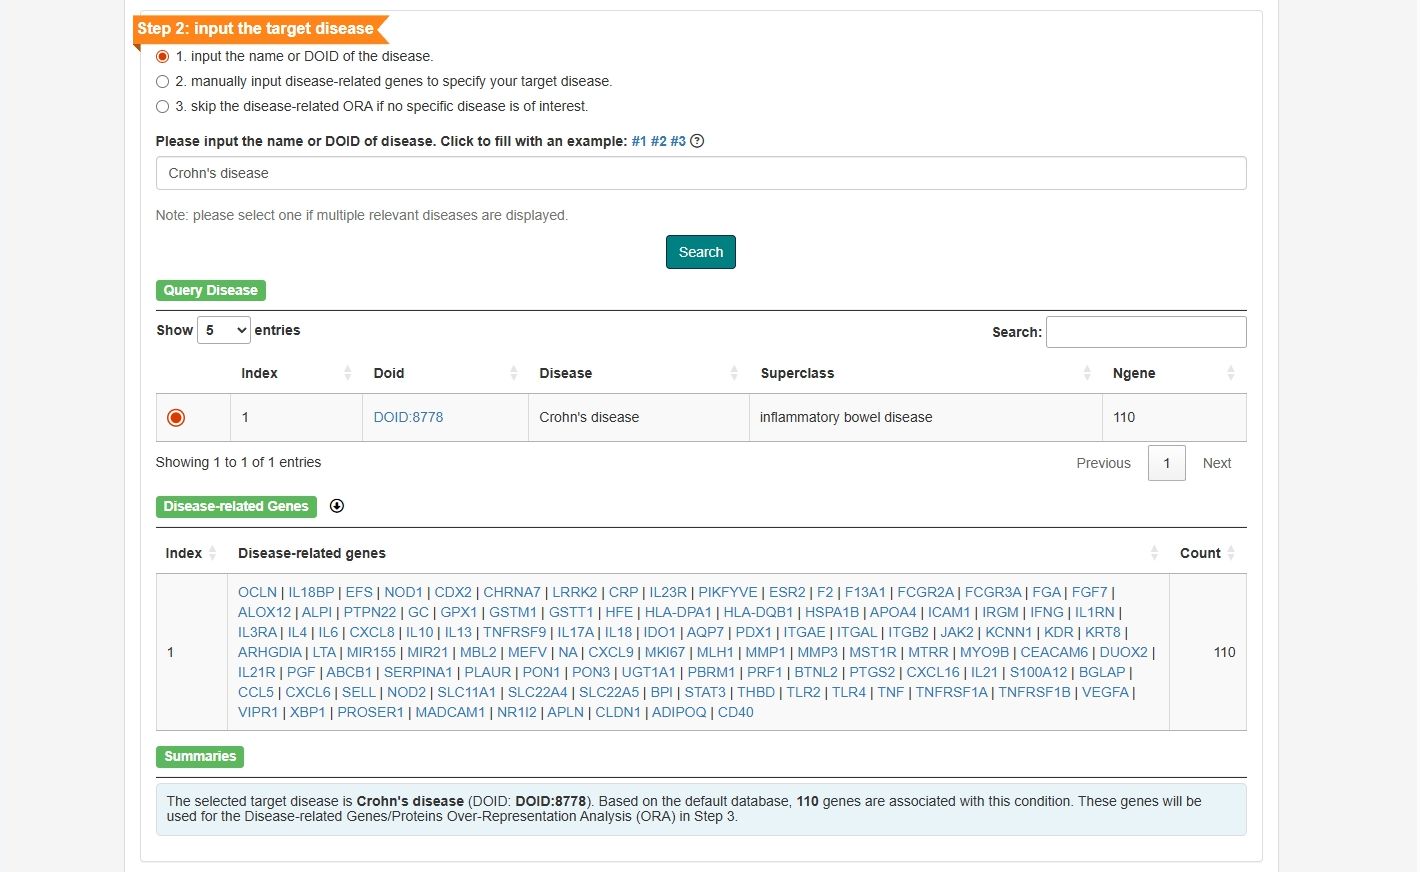The height and width of the screenshot is (872, 1420).
Task: Open the IL18BP gene link
Action: pyautogui.click(x=311, y=592)
